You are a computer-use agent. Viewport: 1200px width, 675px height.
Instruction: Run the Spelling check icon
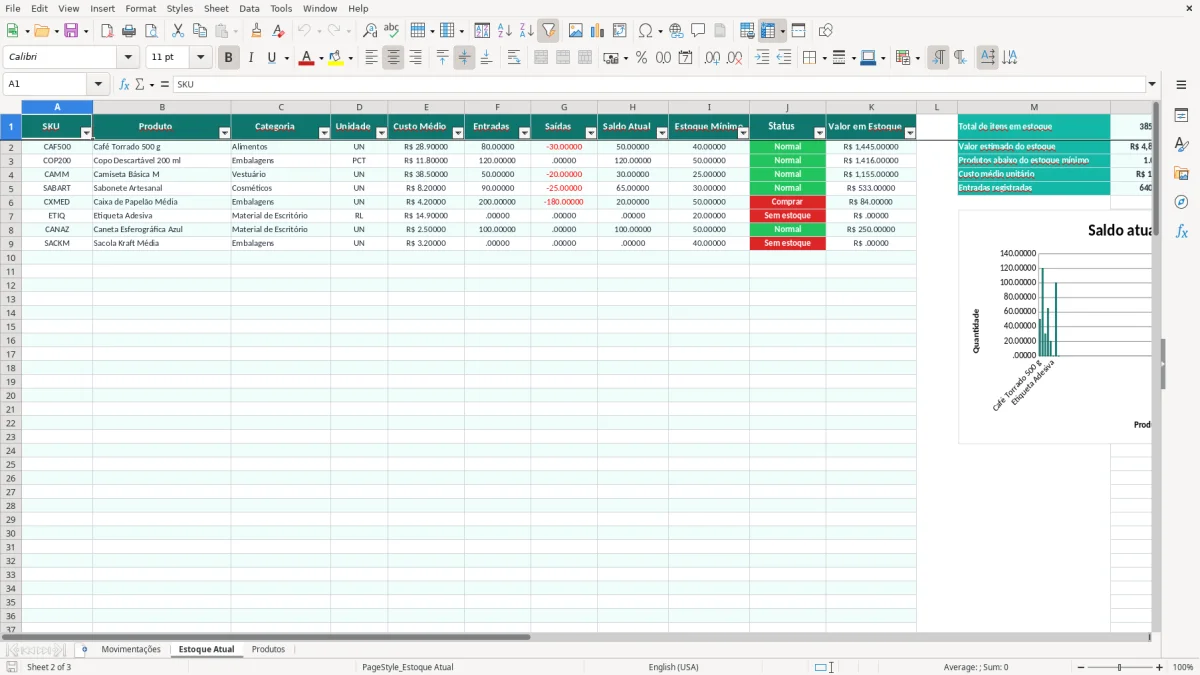tap(392, 31)
